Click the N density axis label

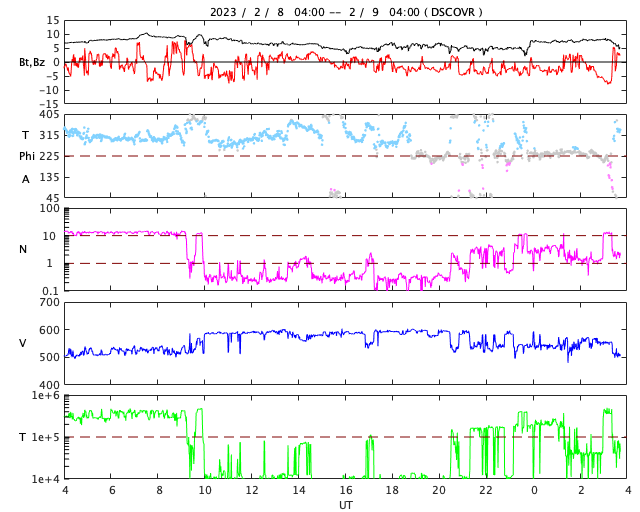pos(23,249)
